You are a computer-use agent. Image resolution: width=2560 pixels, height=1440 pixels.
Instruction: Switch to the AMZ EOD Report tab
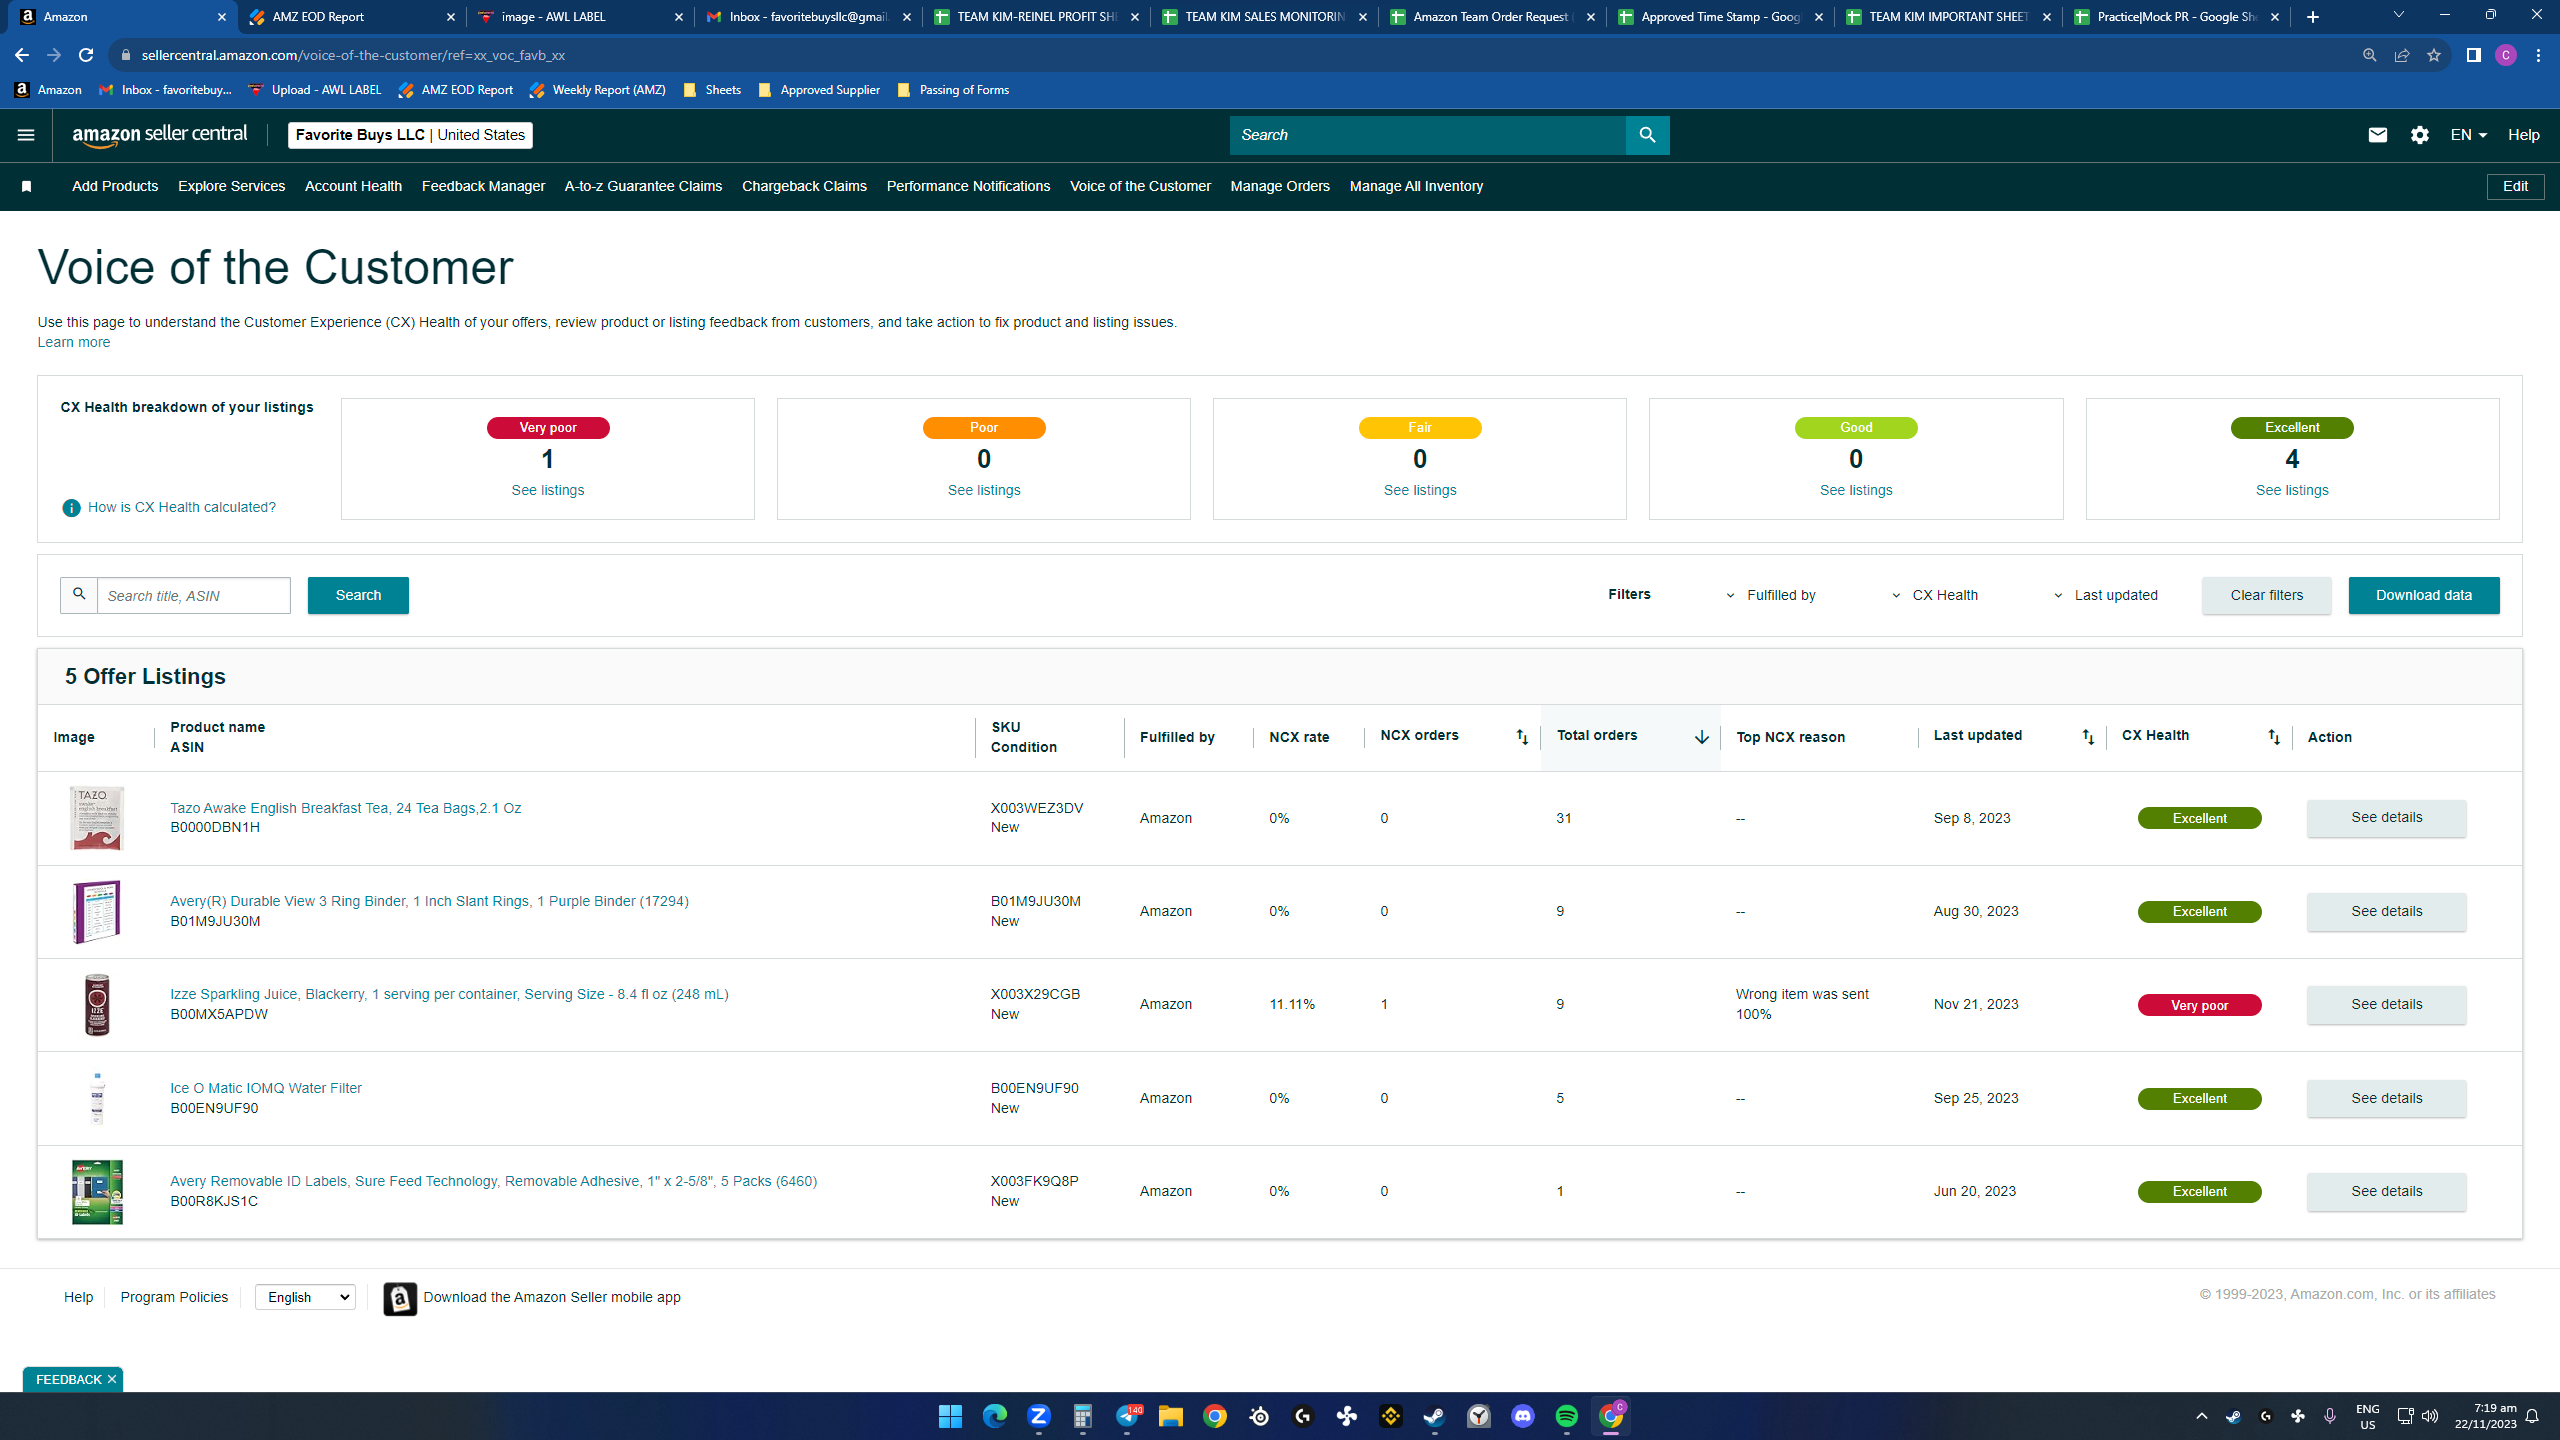(x=352, y=17)
